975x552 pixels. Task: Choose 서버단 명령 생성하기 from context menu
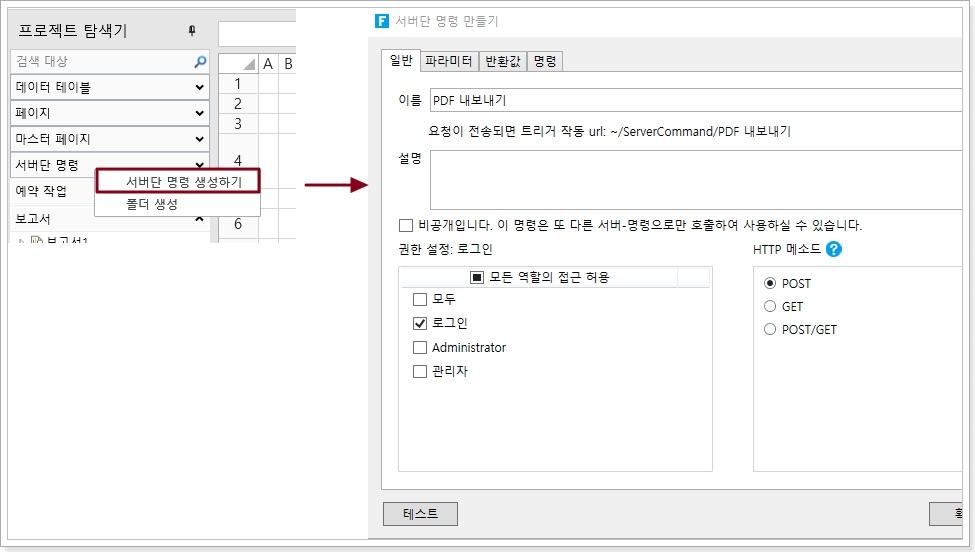pos(183,182)
